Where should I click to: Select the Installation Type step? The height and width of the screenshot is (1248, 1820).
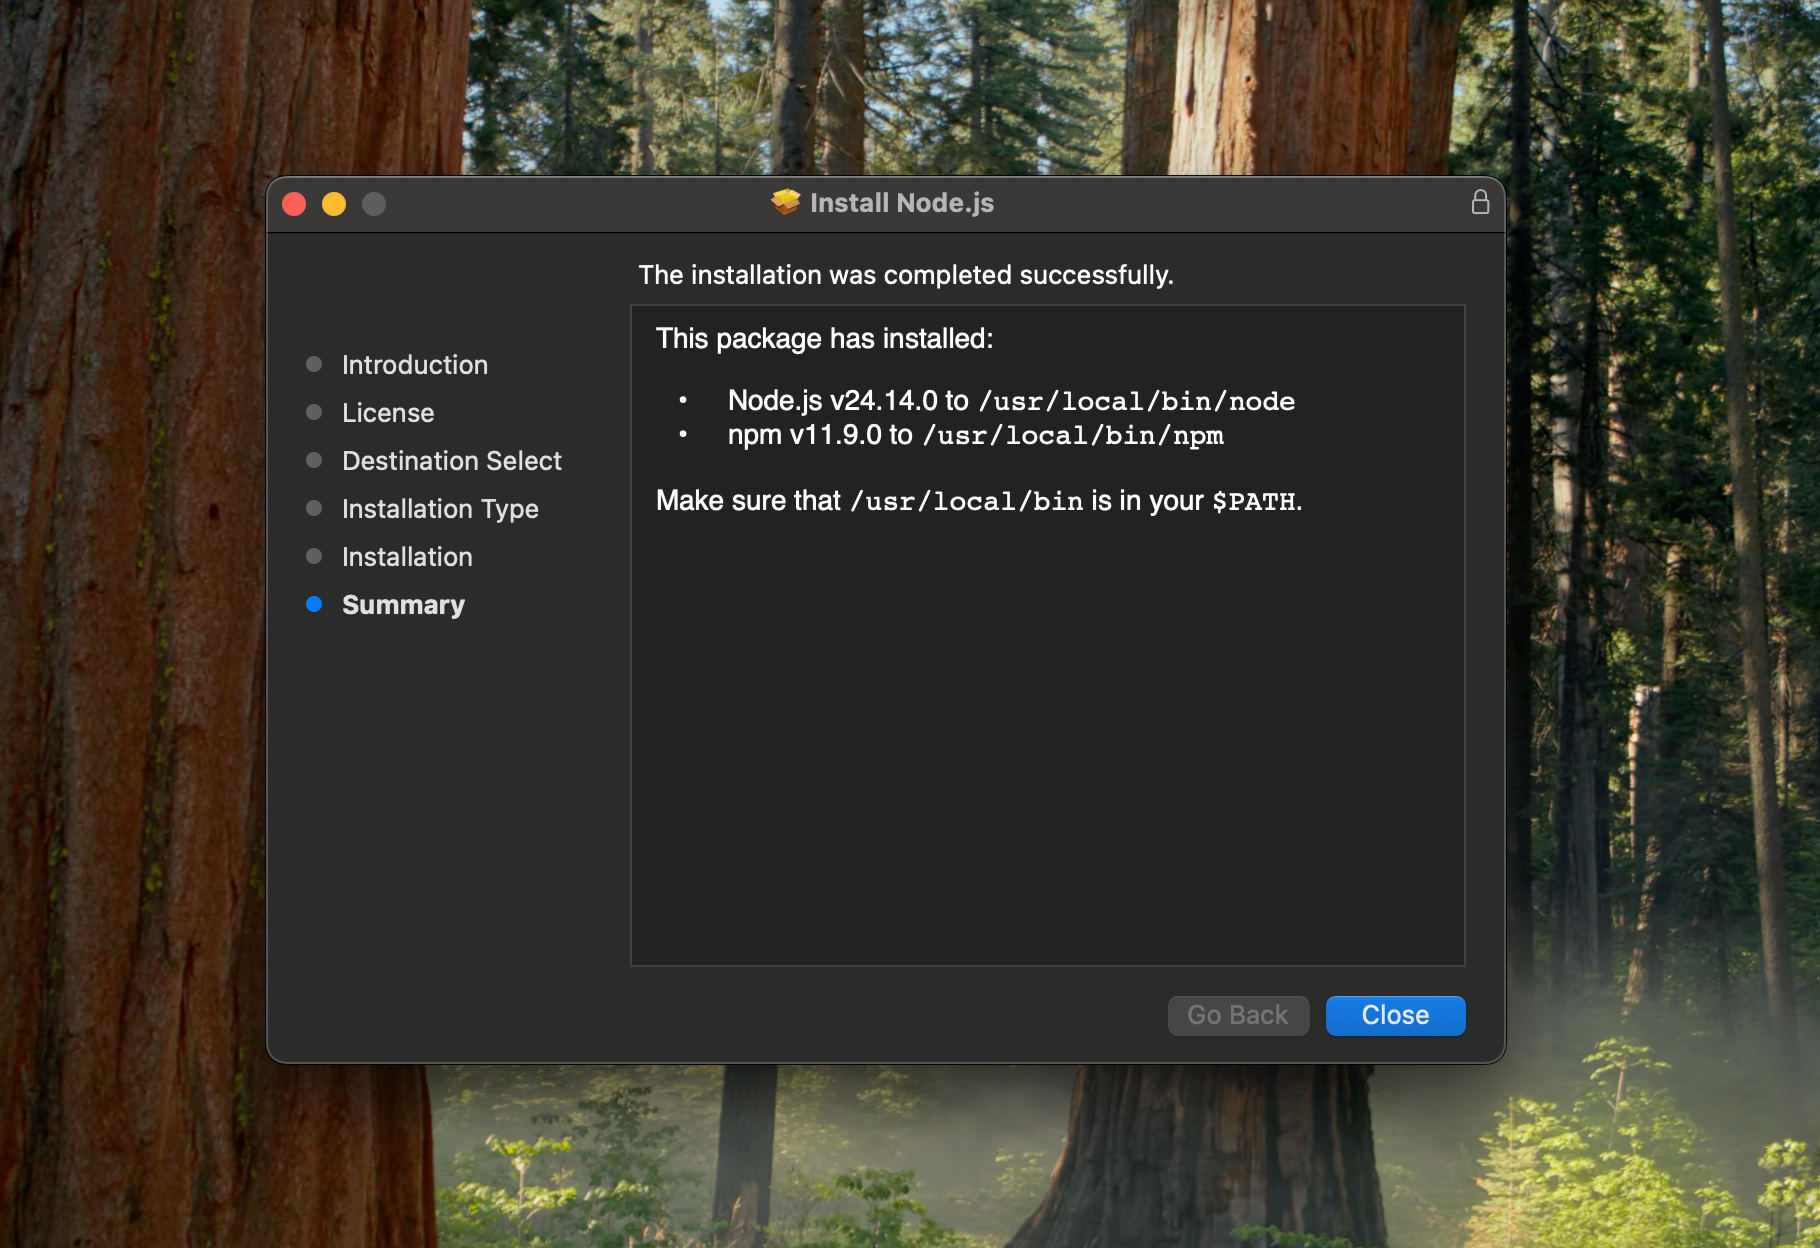point(440,509)
